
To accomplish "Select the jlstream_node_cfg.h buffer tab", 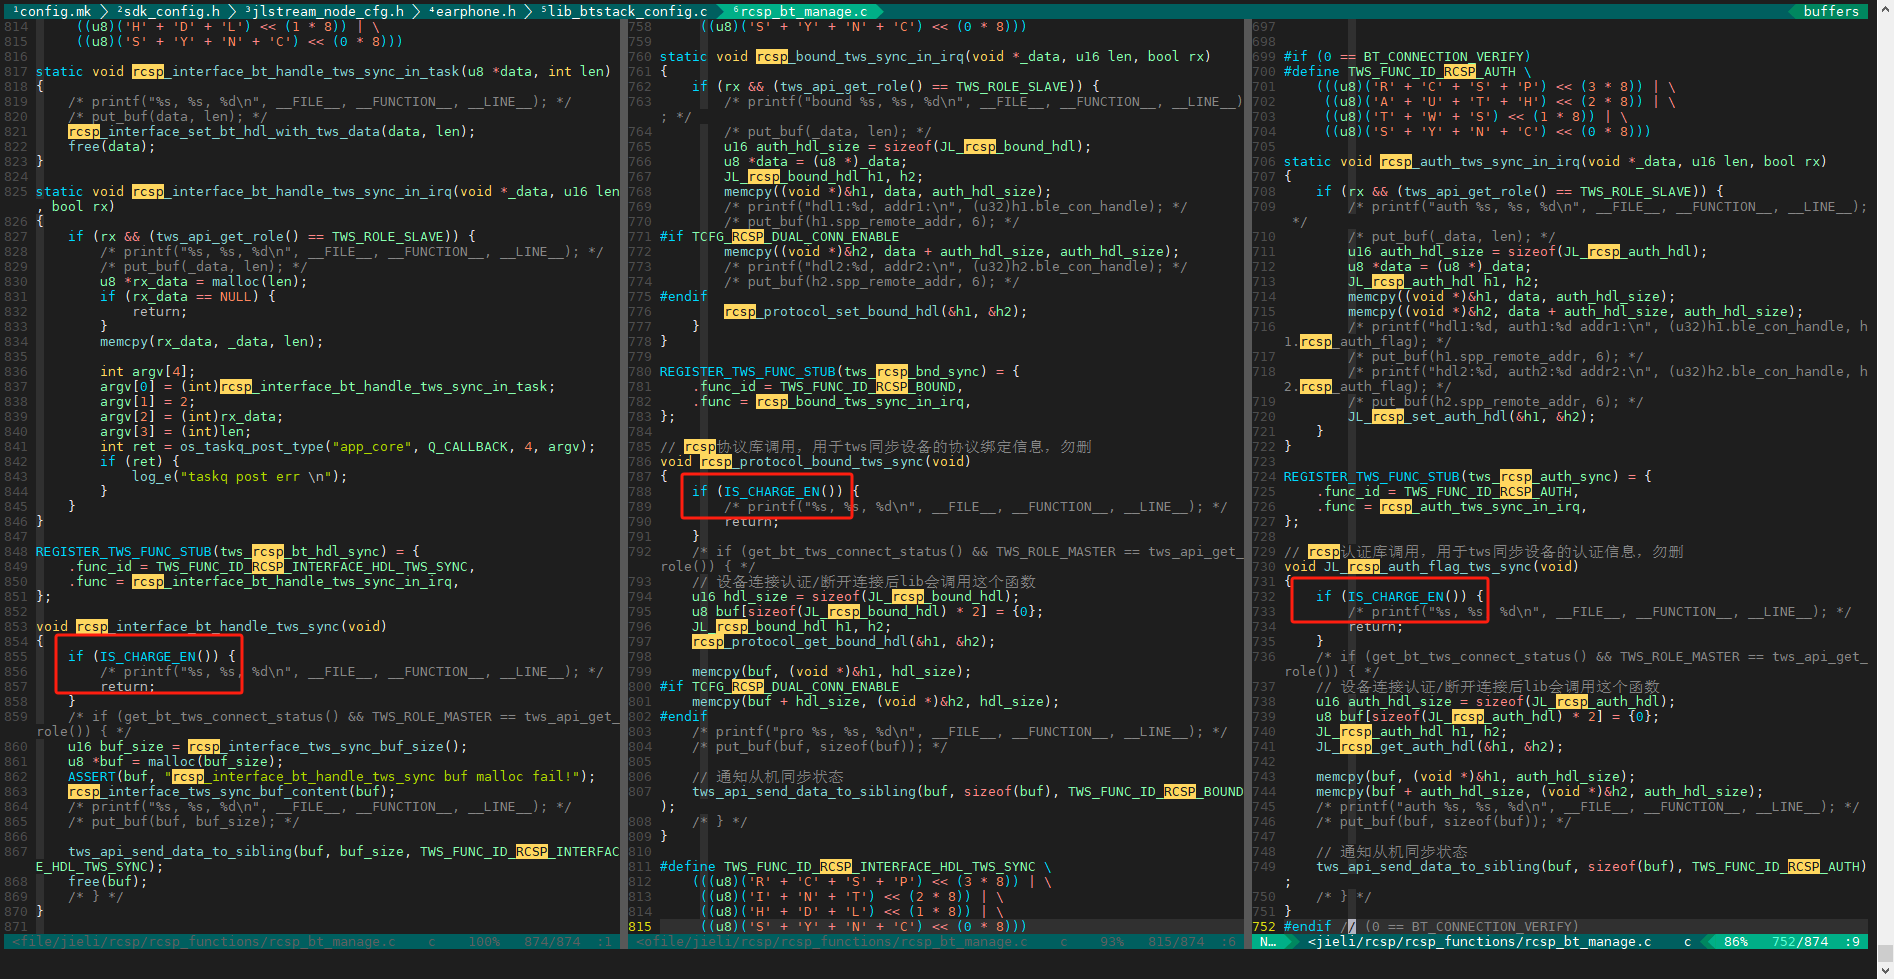I will pos(324,11).
